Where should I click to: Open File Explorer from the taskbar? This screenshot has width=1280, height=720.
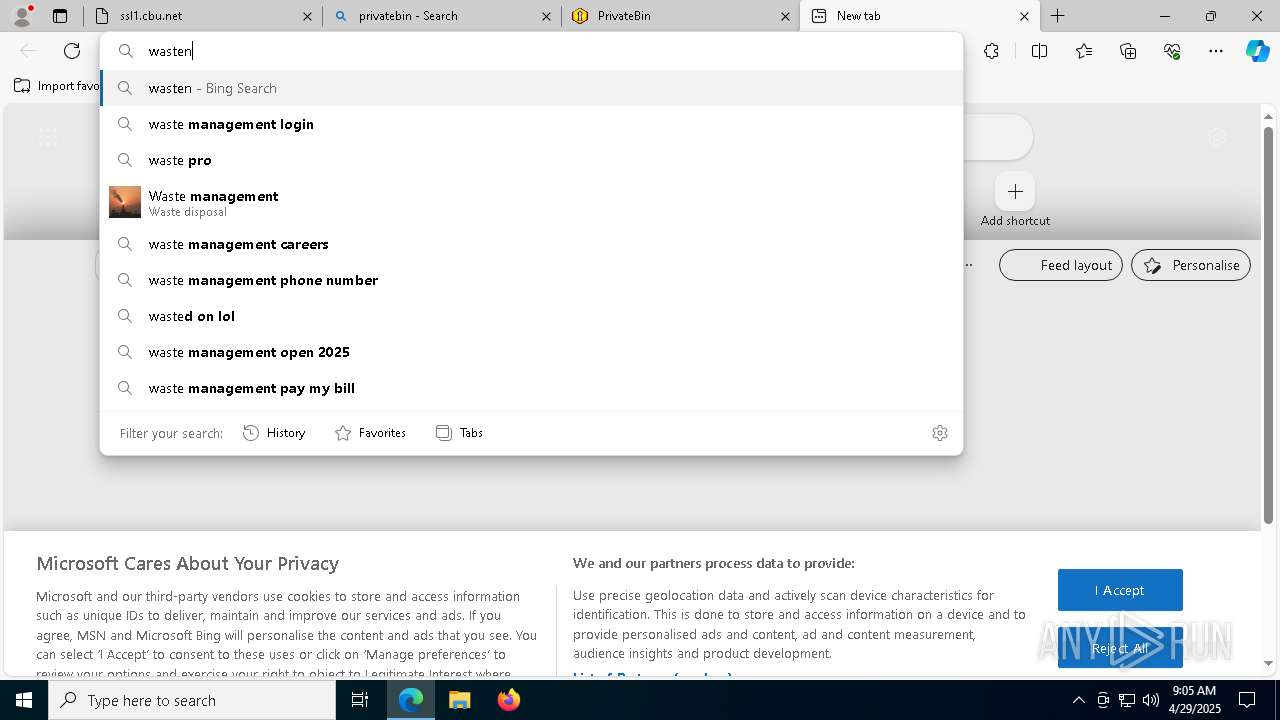point(459,700)
